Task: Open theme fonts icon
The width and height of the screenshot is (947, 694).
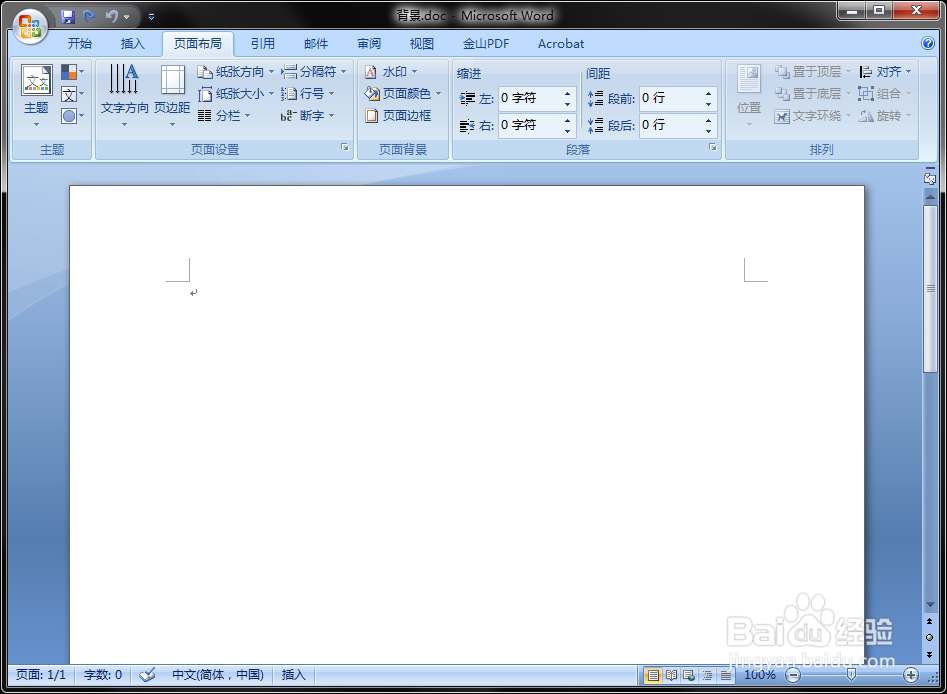Action: (x=72, y=94)
